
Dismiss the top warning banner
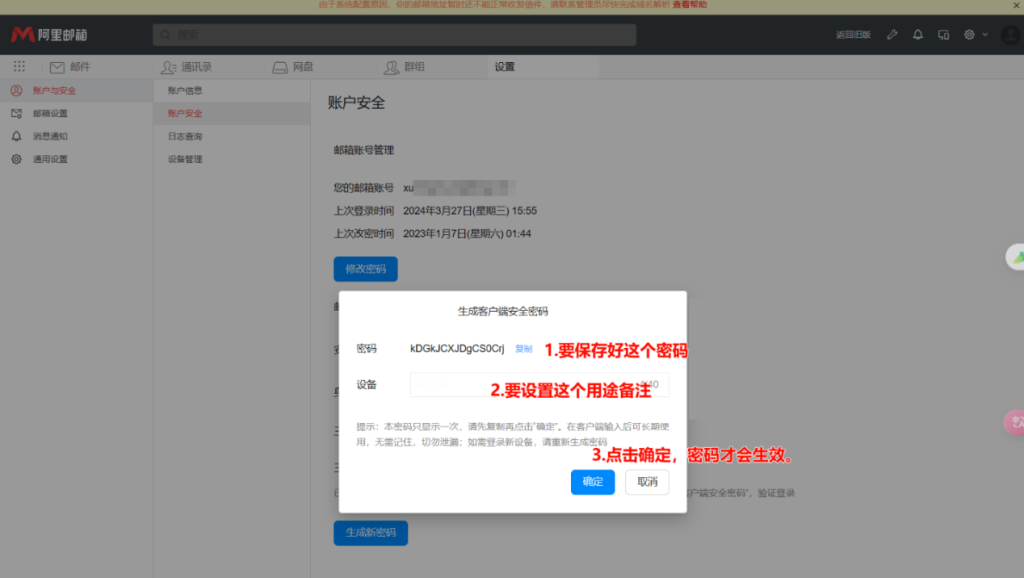pos(1016,5)
